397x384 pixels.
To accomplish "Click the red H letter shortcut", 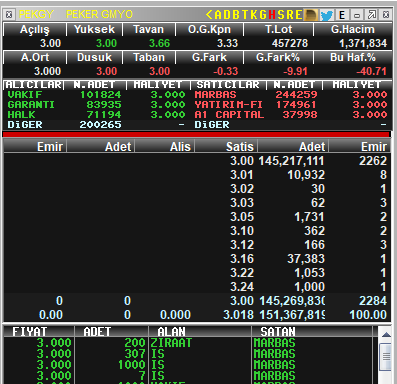I will click(272, 15).
